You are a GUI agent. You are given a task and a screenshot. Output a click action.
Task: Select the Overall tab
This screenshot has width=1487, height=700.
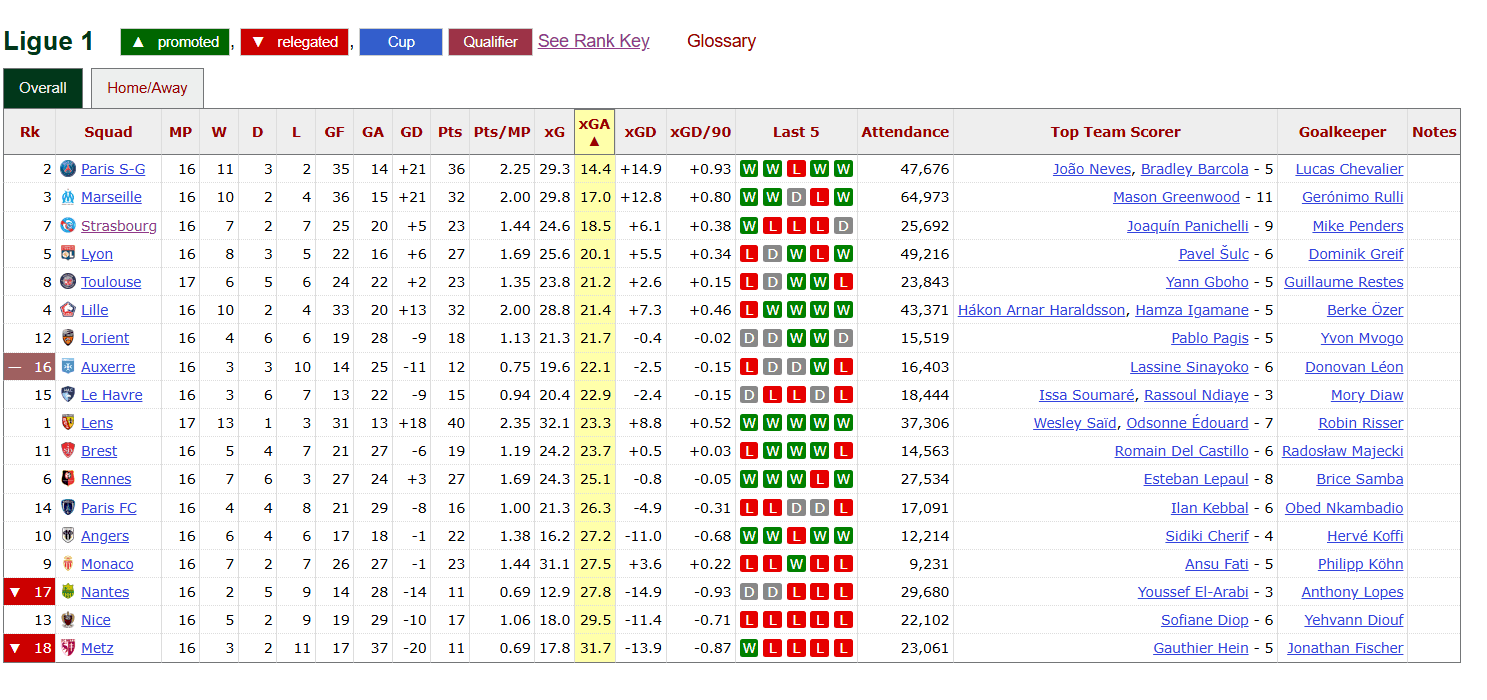pos(43,88)
